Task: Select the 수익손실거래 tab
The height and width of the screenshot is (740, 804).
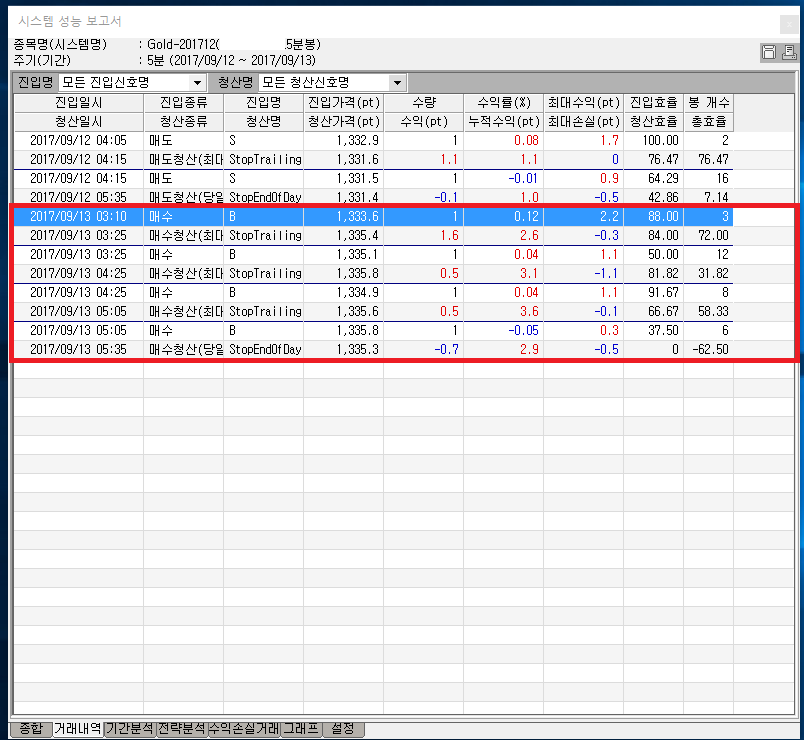Action: [x=244, y=729]
